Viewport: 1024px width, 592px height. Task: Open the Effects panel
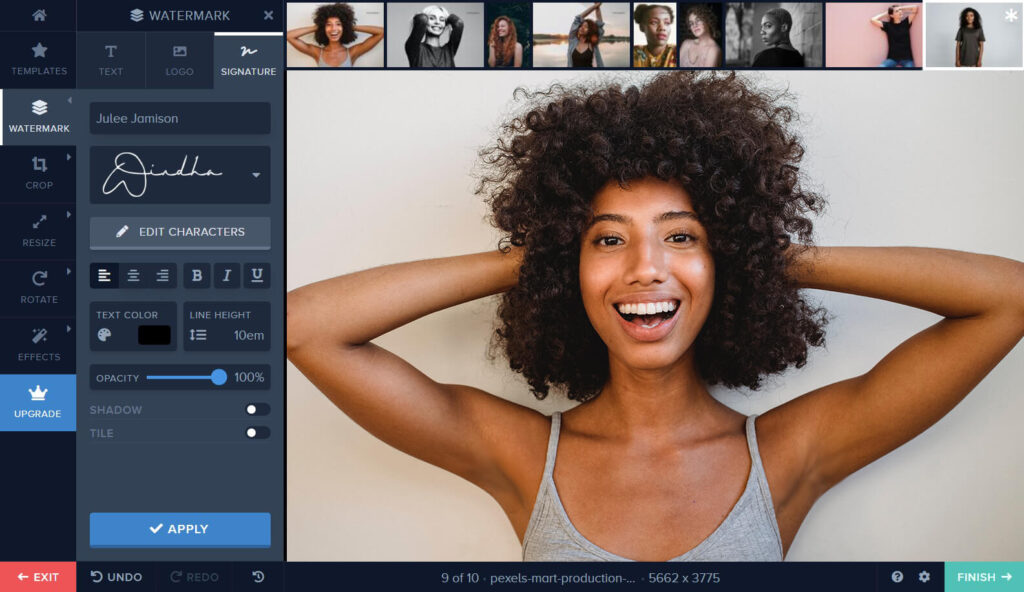[38, 344]
